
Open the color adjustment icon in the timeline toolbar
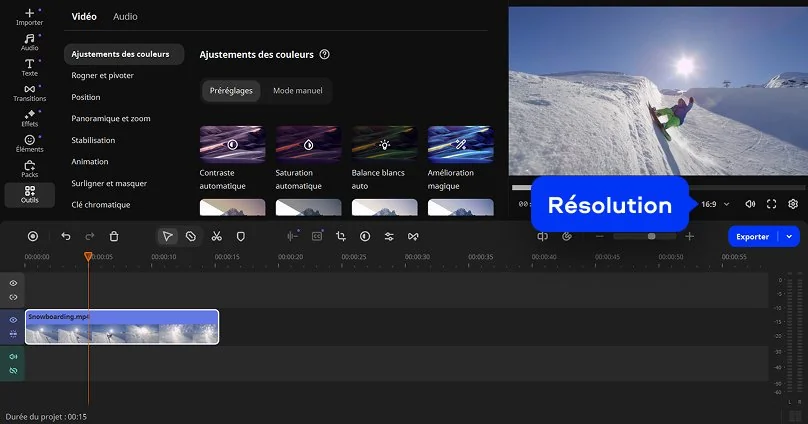click(x=365, y=236)
